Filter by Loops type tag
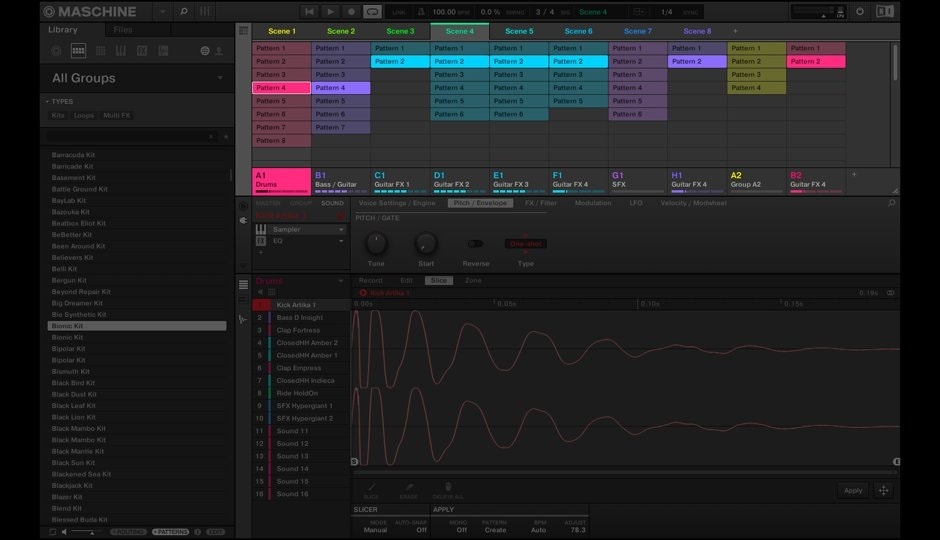 click(x=83, y=116)
